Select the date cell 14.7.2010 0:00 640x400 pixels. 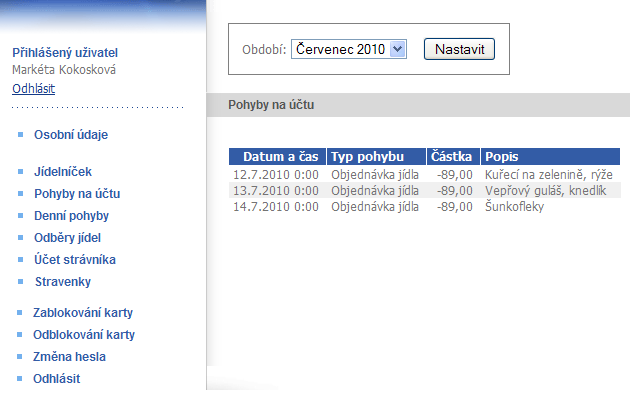pos(276,207)
